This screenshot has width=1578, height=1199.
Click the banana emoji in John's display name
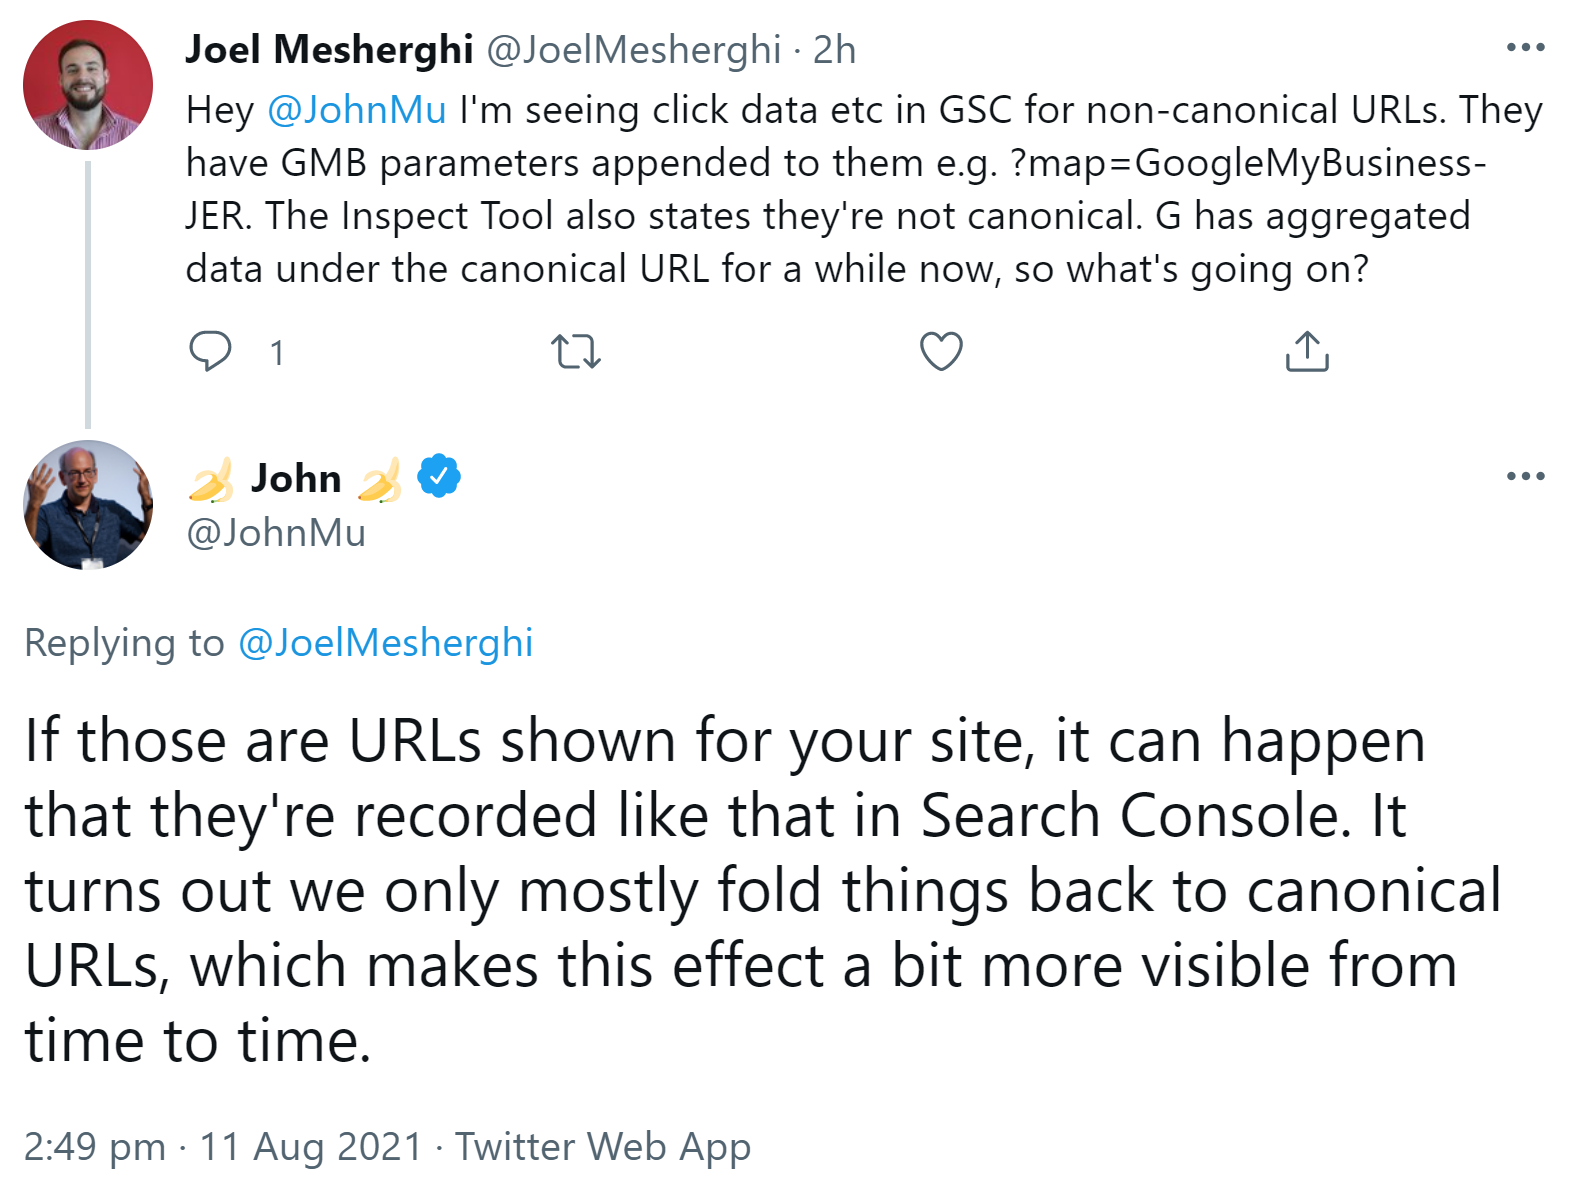tap(212, 478)
